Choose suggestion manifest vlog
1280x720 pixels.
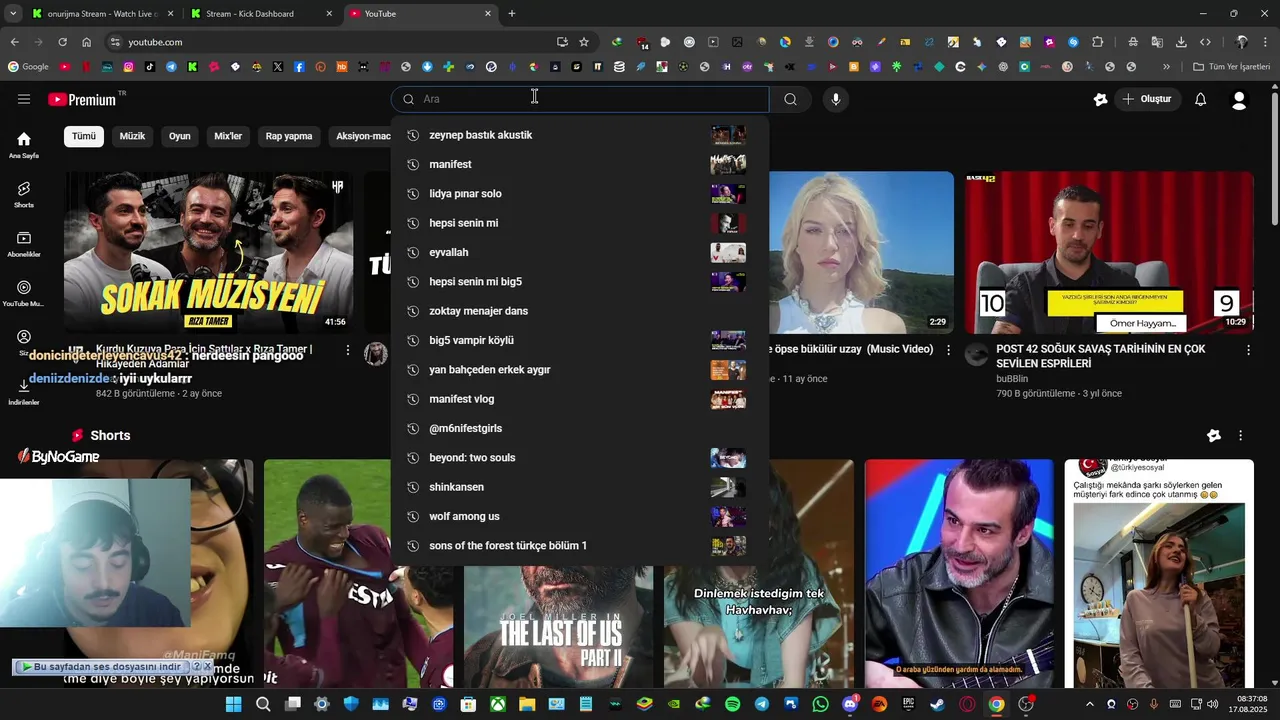[580, 399]
